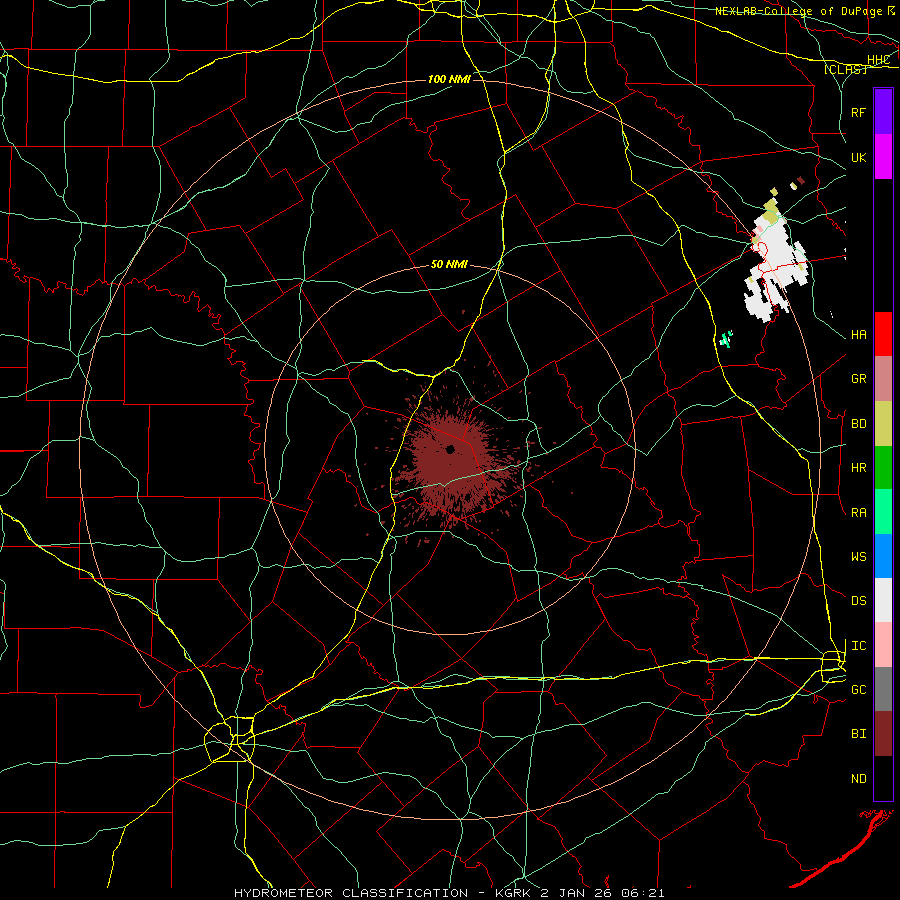
Task: Click the 2 JAN 26 date stamp
Action: tap(577, 893)
